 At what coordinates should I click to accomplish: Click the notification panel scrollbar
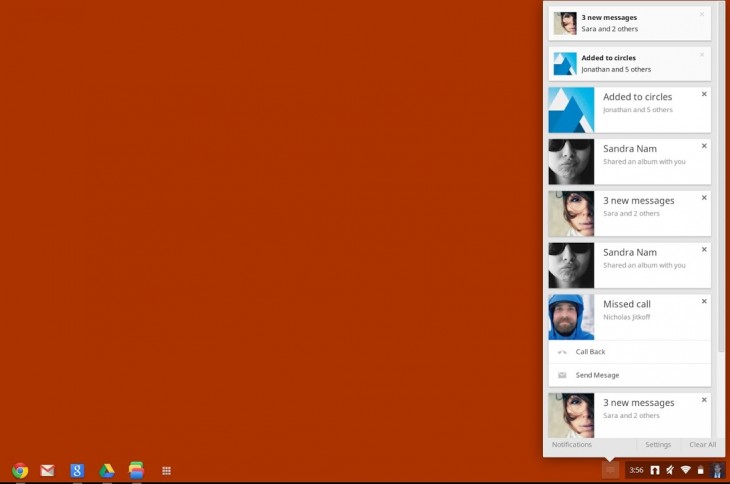point(721,200)
